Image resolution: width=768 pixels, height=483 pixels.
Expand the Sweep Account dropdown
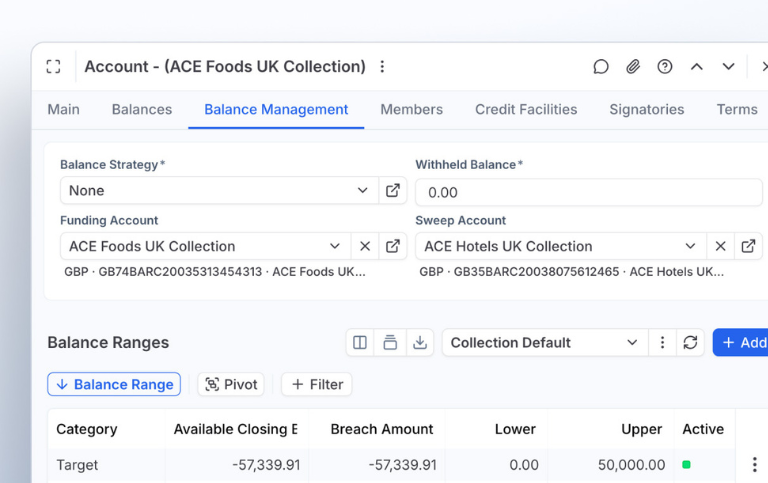click(x=690, y=246)
